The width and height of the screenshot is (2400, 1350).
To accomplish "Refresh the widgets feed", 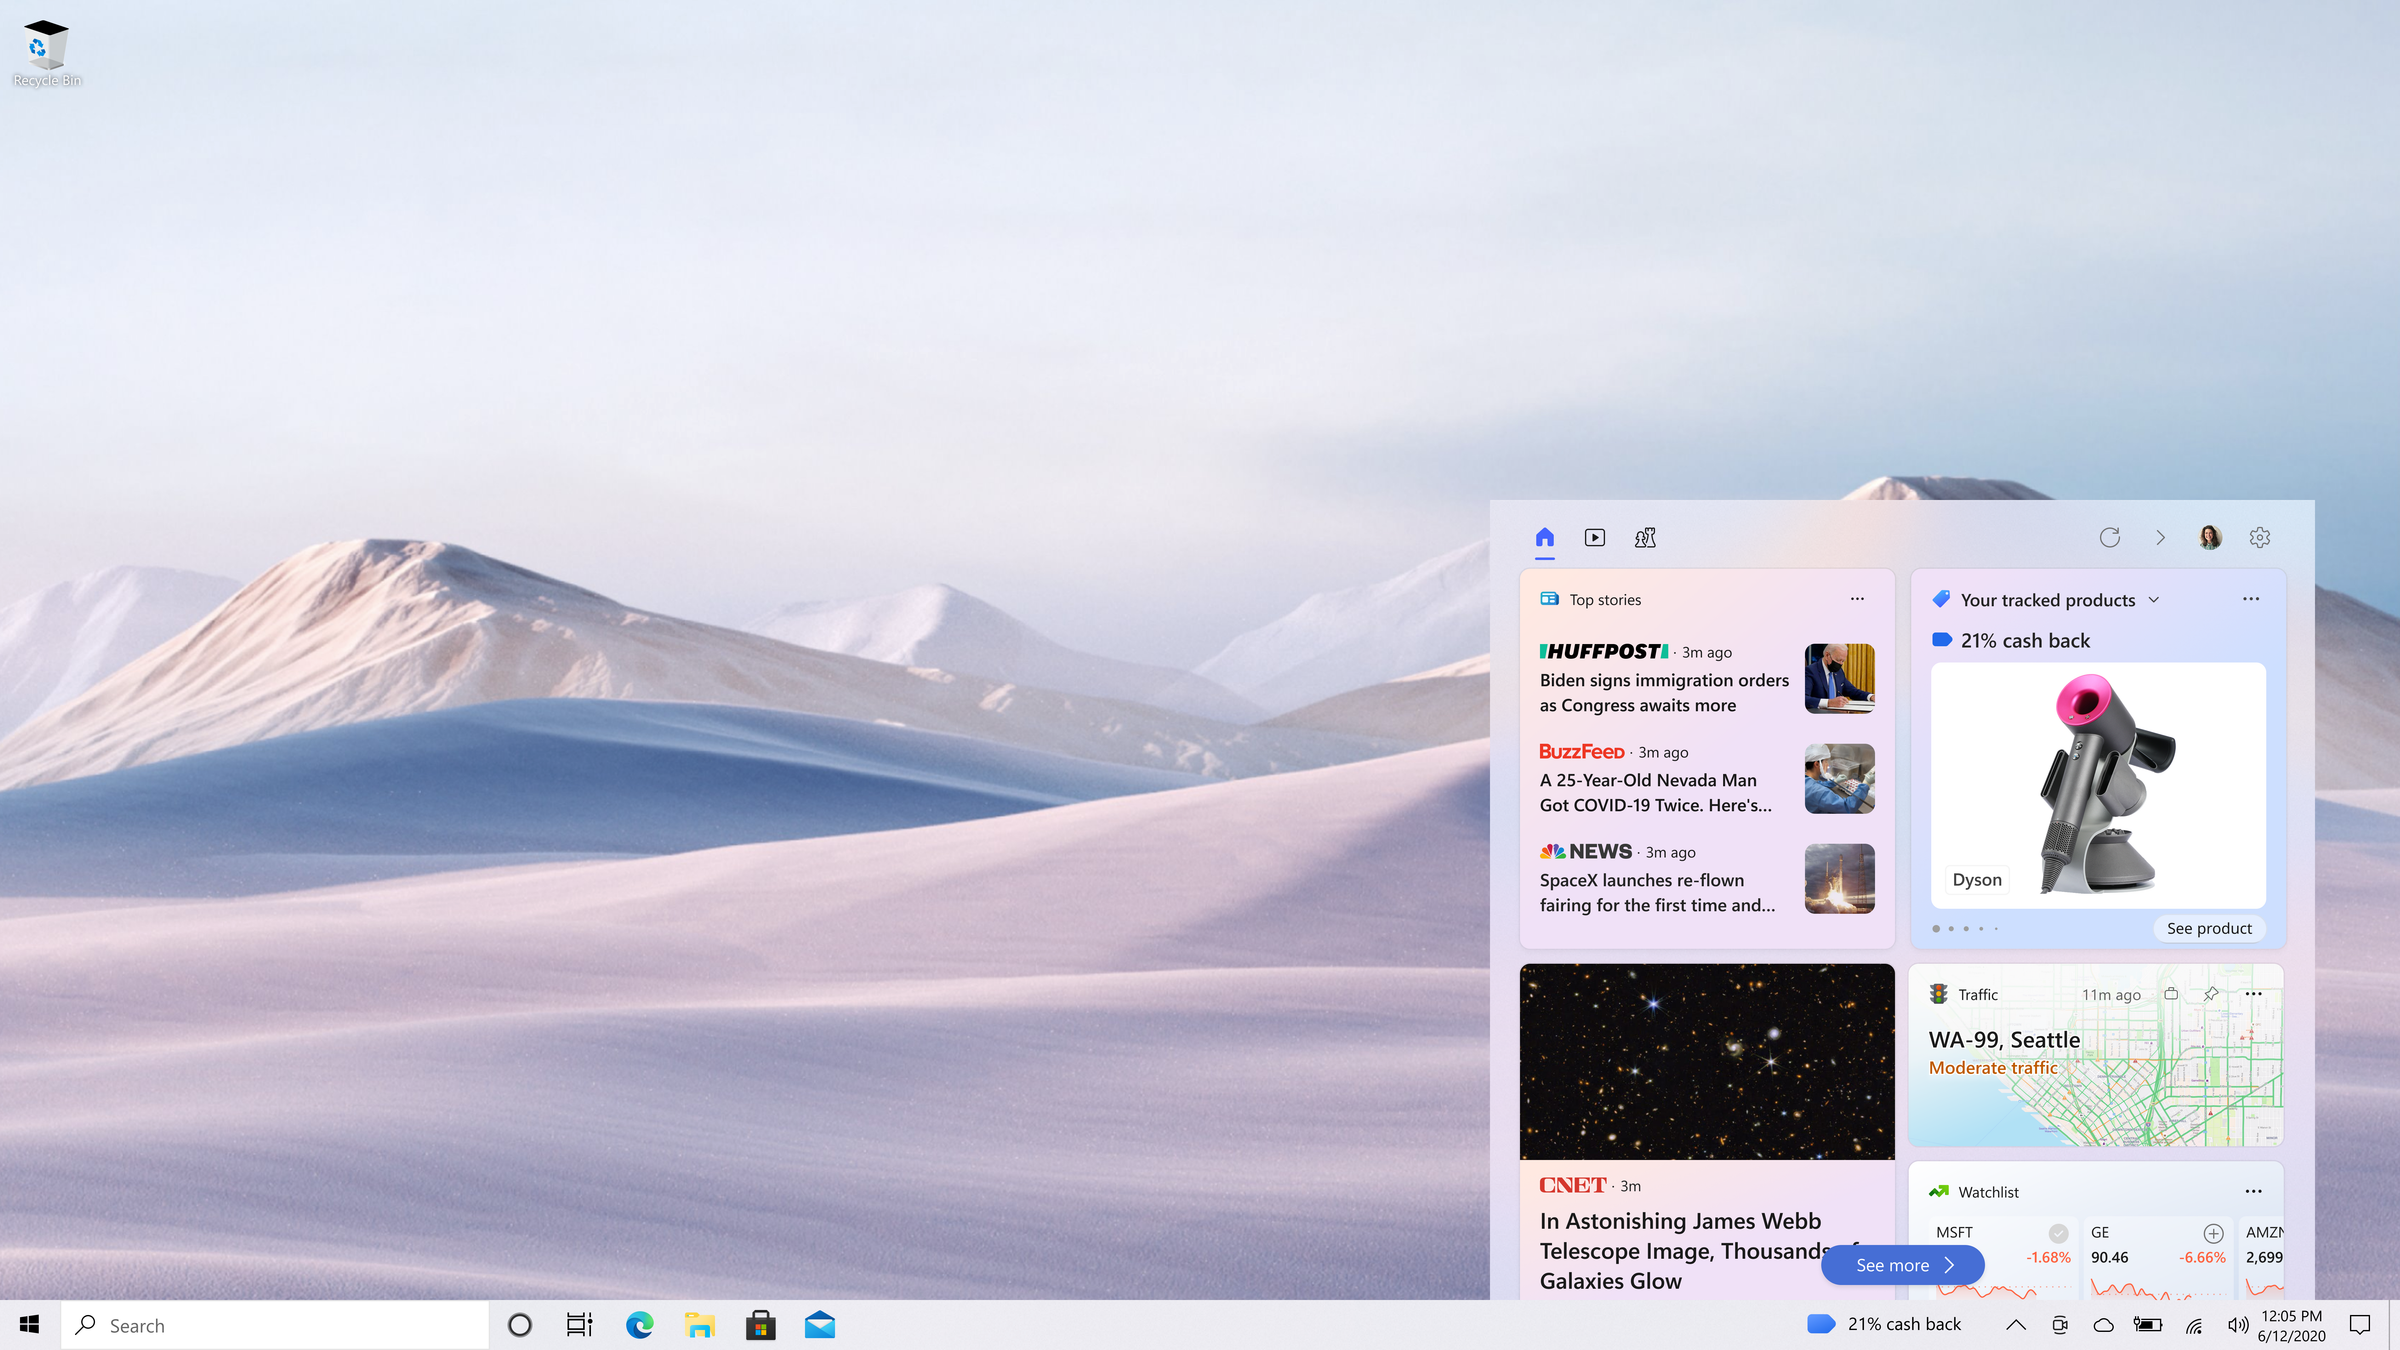I will point(2110,538).
